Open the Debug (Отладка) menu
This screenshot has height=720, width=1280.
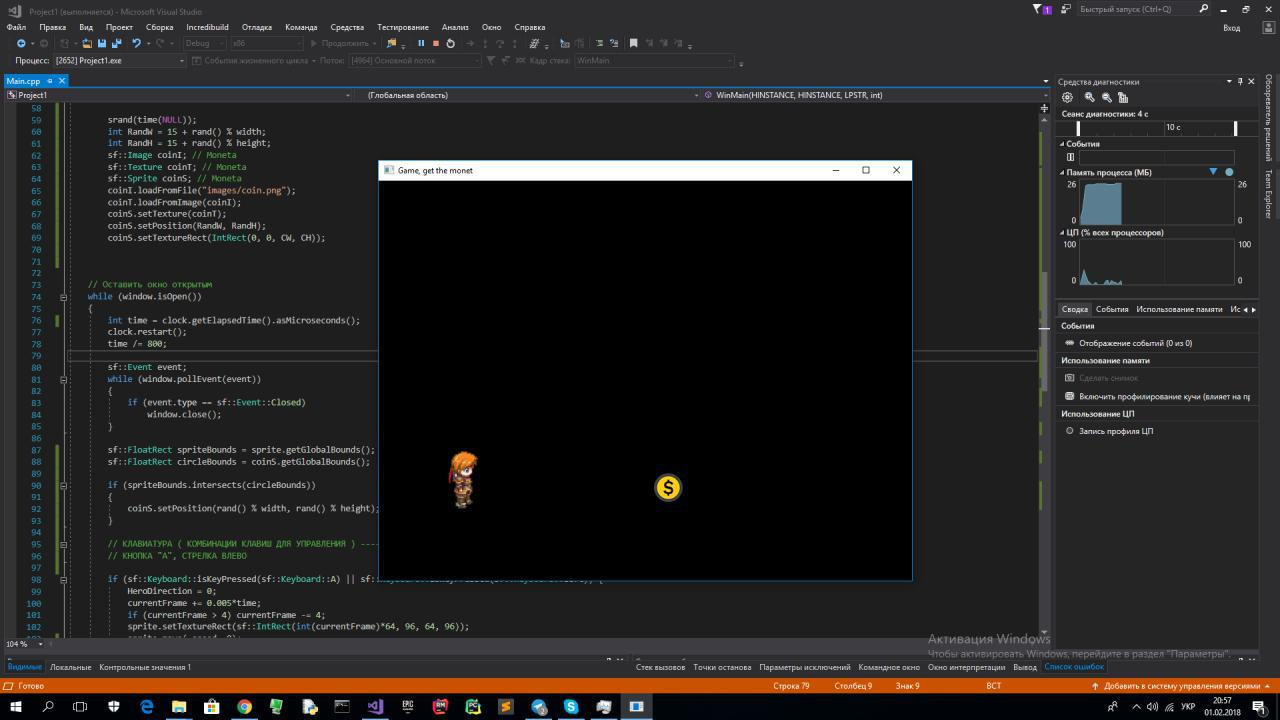[x=256, y=27]
